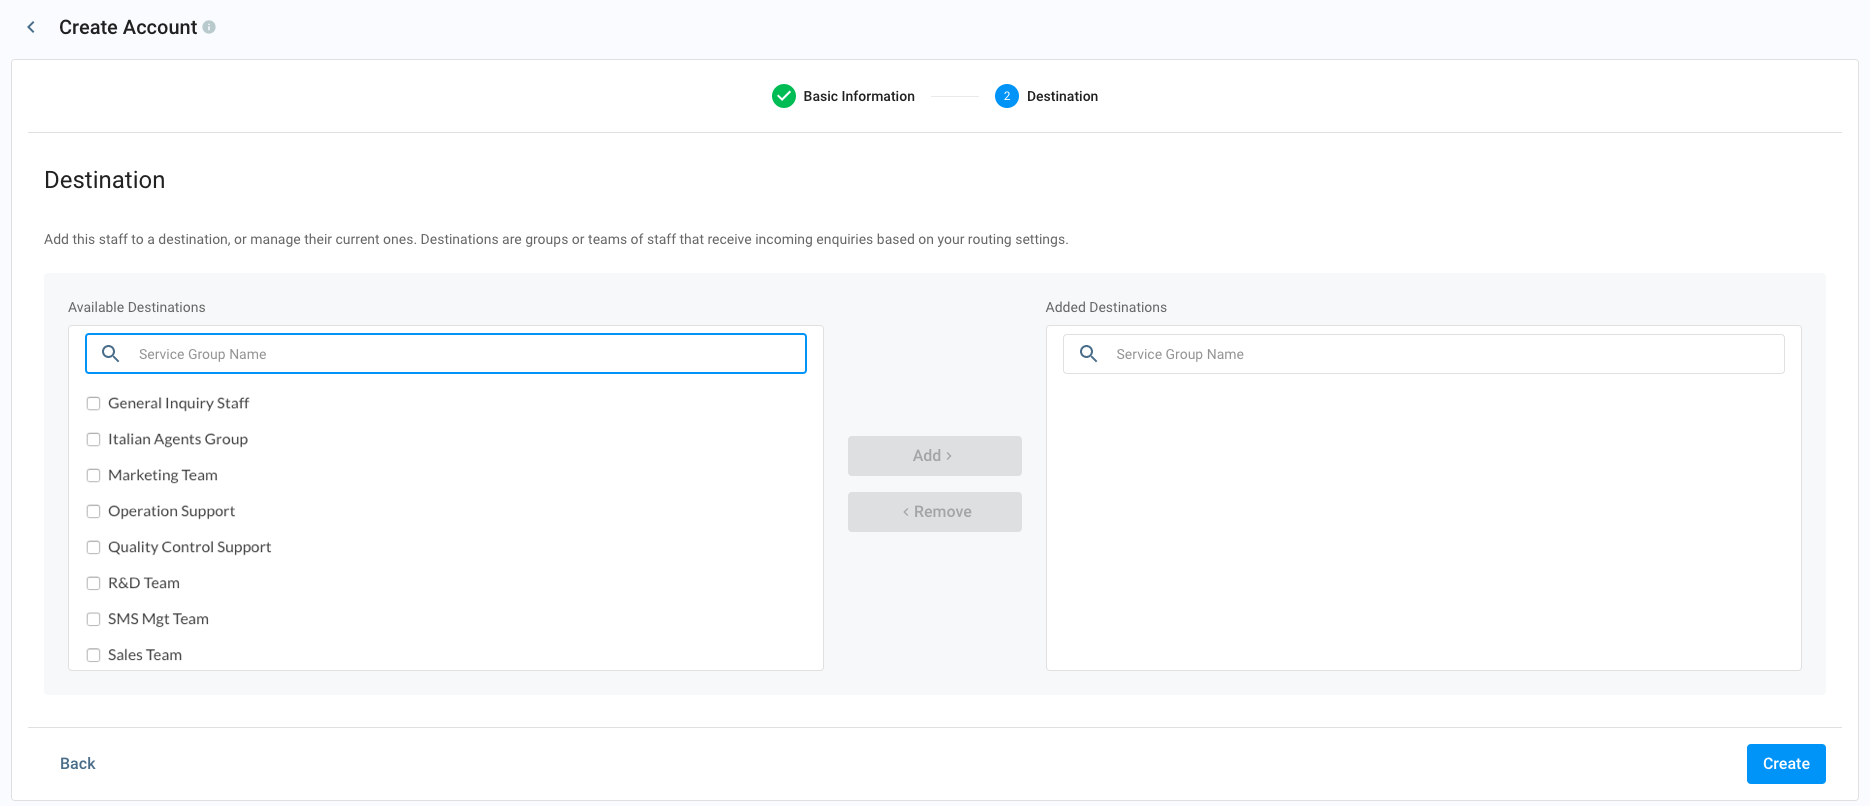Select the Sales Team checkbox
The width and height of the screenshot is (1870, 806).
coord(93,655)
